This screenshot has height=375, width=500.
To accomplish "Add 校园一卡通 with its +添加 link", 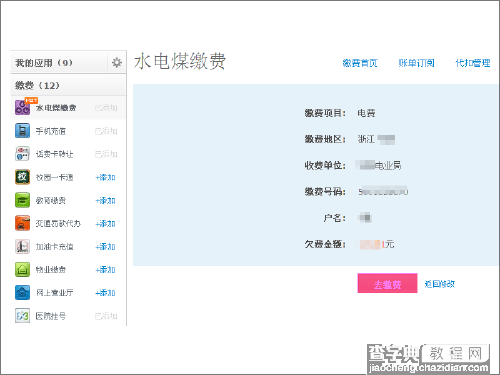I will [105, 177].
